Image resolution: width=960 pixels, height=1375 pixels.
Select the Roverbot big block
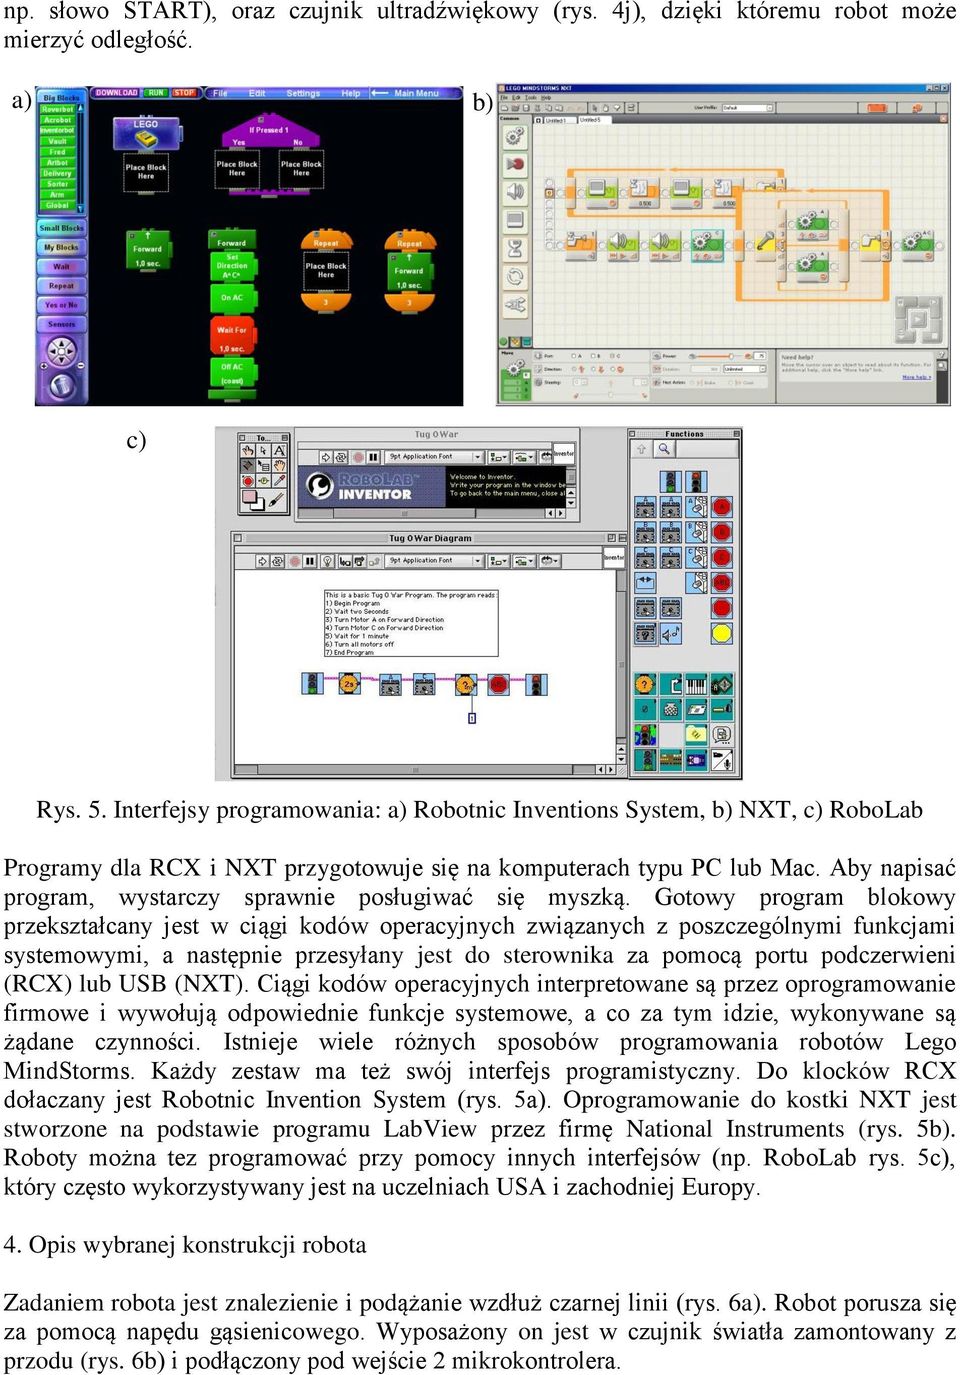click(57, 109)
